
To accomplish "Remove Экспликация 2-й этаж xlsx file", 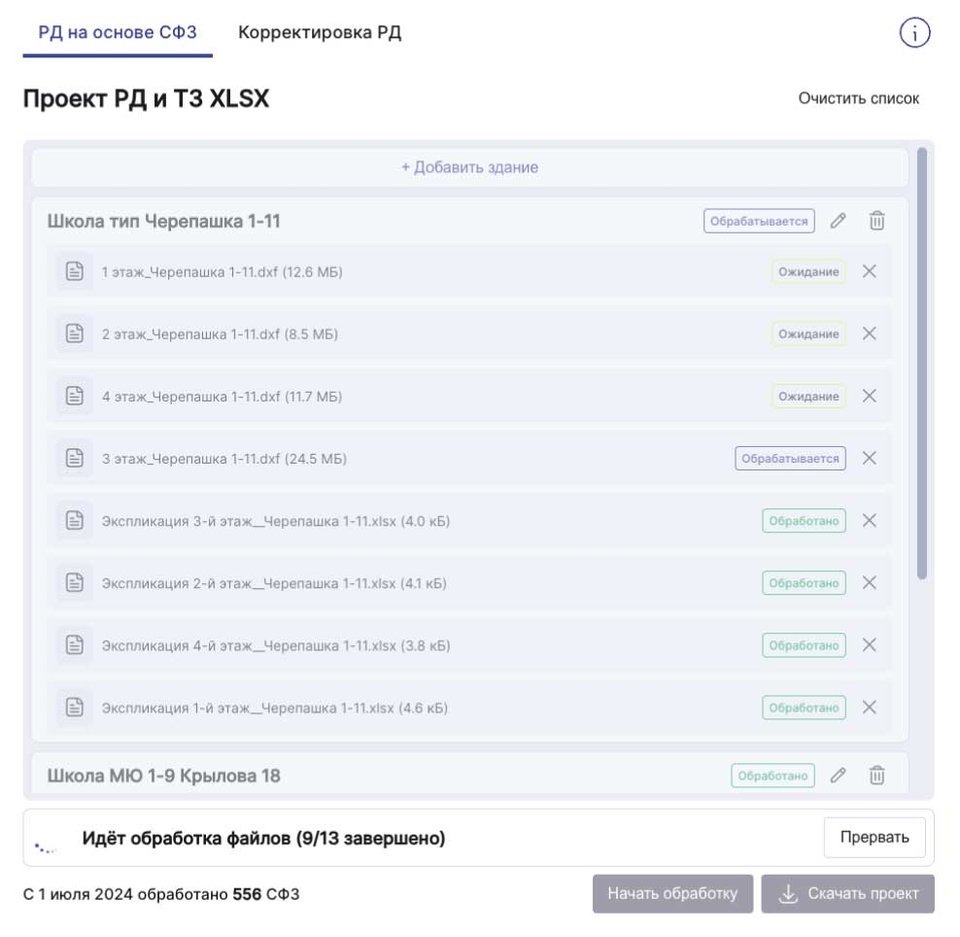I will point(869,583).
